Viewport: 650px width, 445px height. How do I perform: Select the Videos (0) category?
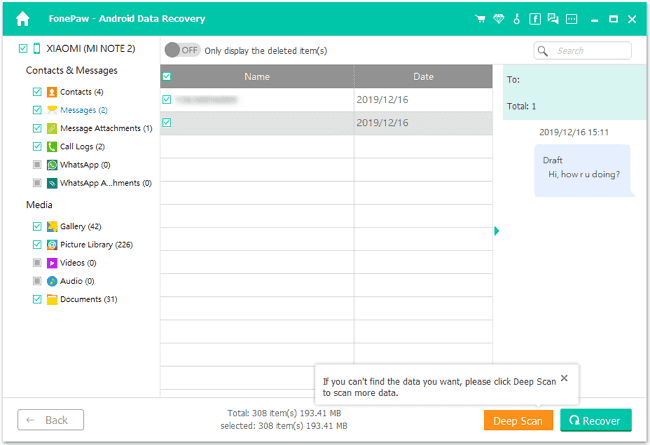[78, 263]
